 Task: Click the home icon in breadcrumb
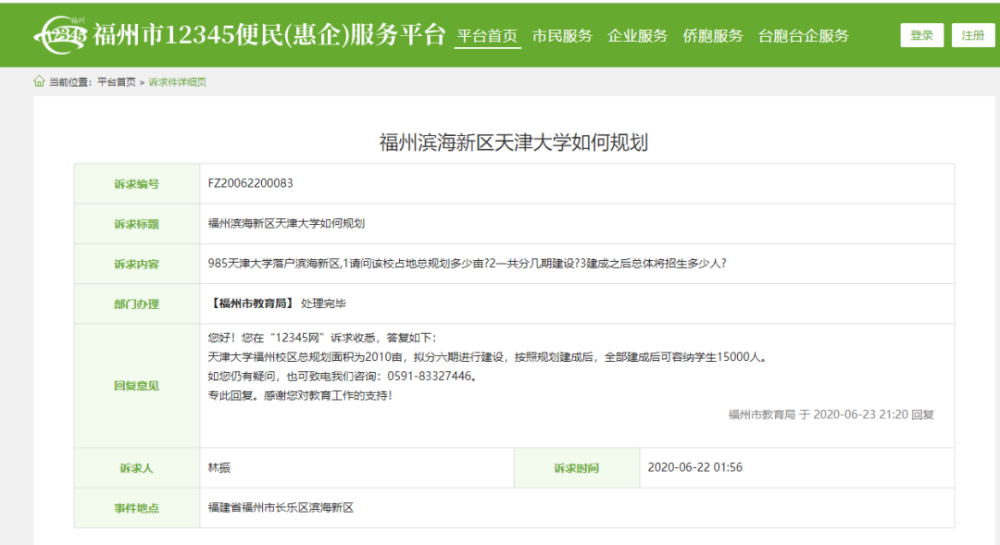click(39, 82)
